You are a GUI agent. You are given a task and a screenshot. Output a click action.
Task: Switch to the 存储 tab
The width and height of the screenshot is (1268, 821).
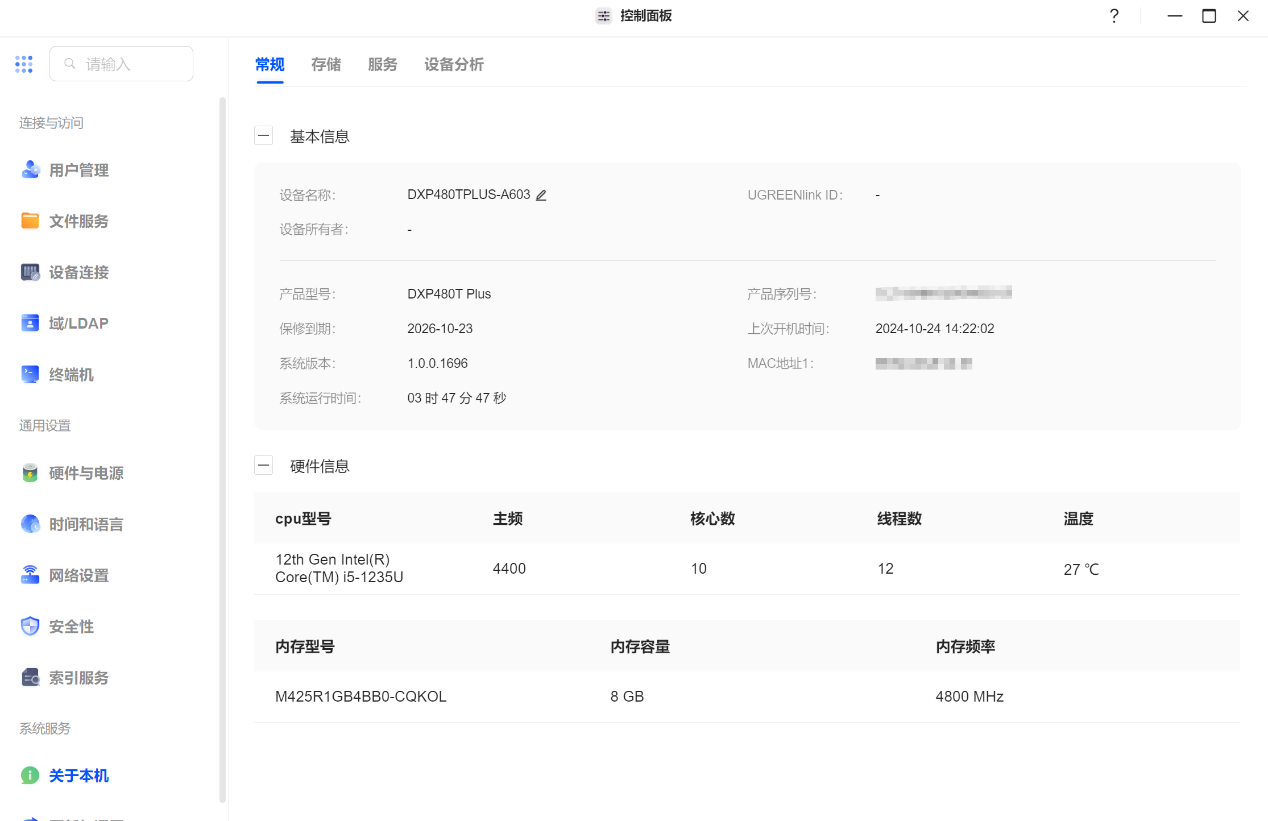point(326,65)
